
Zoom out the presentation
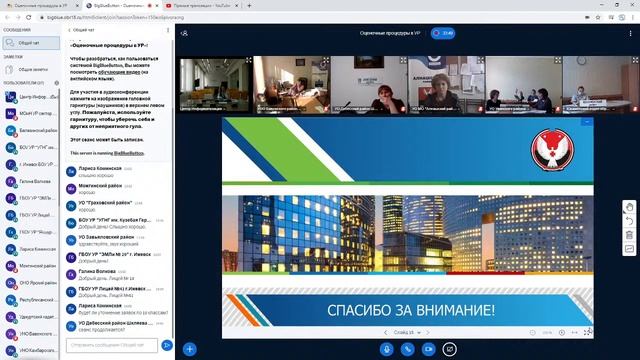click(x=533, y=333)
